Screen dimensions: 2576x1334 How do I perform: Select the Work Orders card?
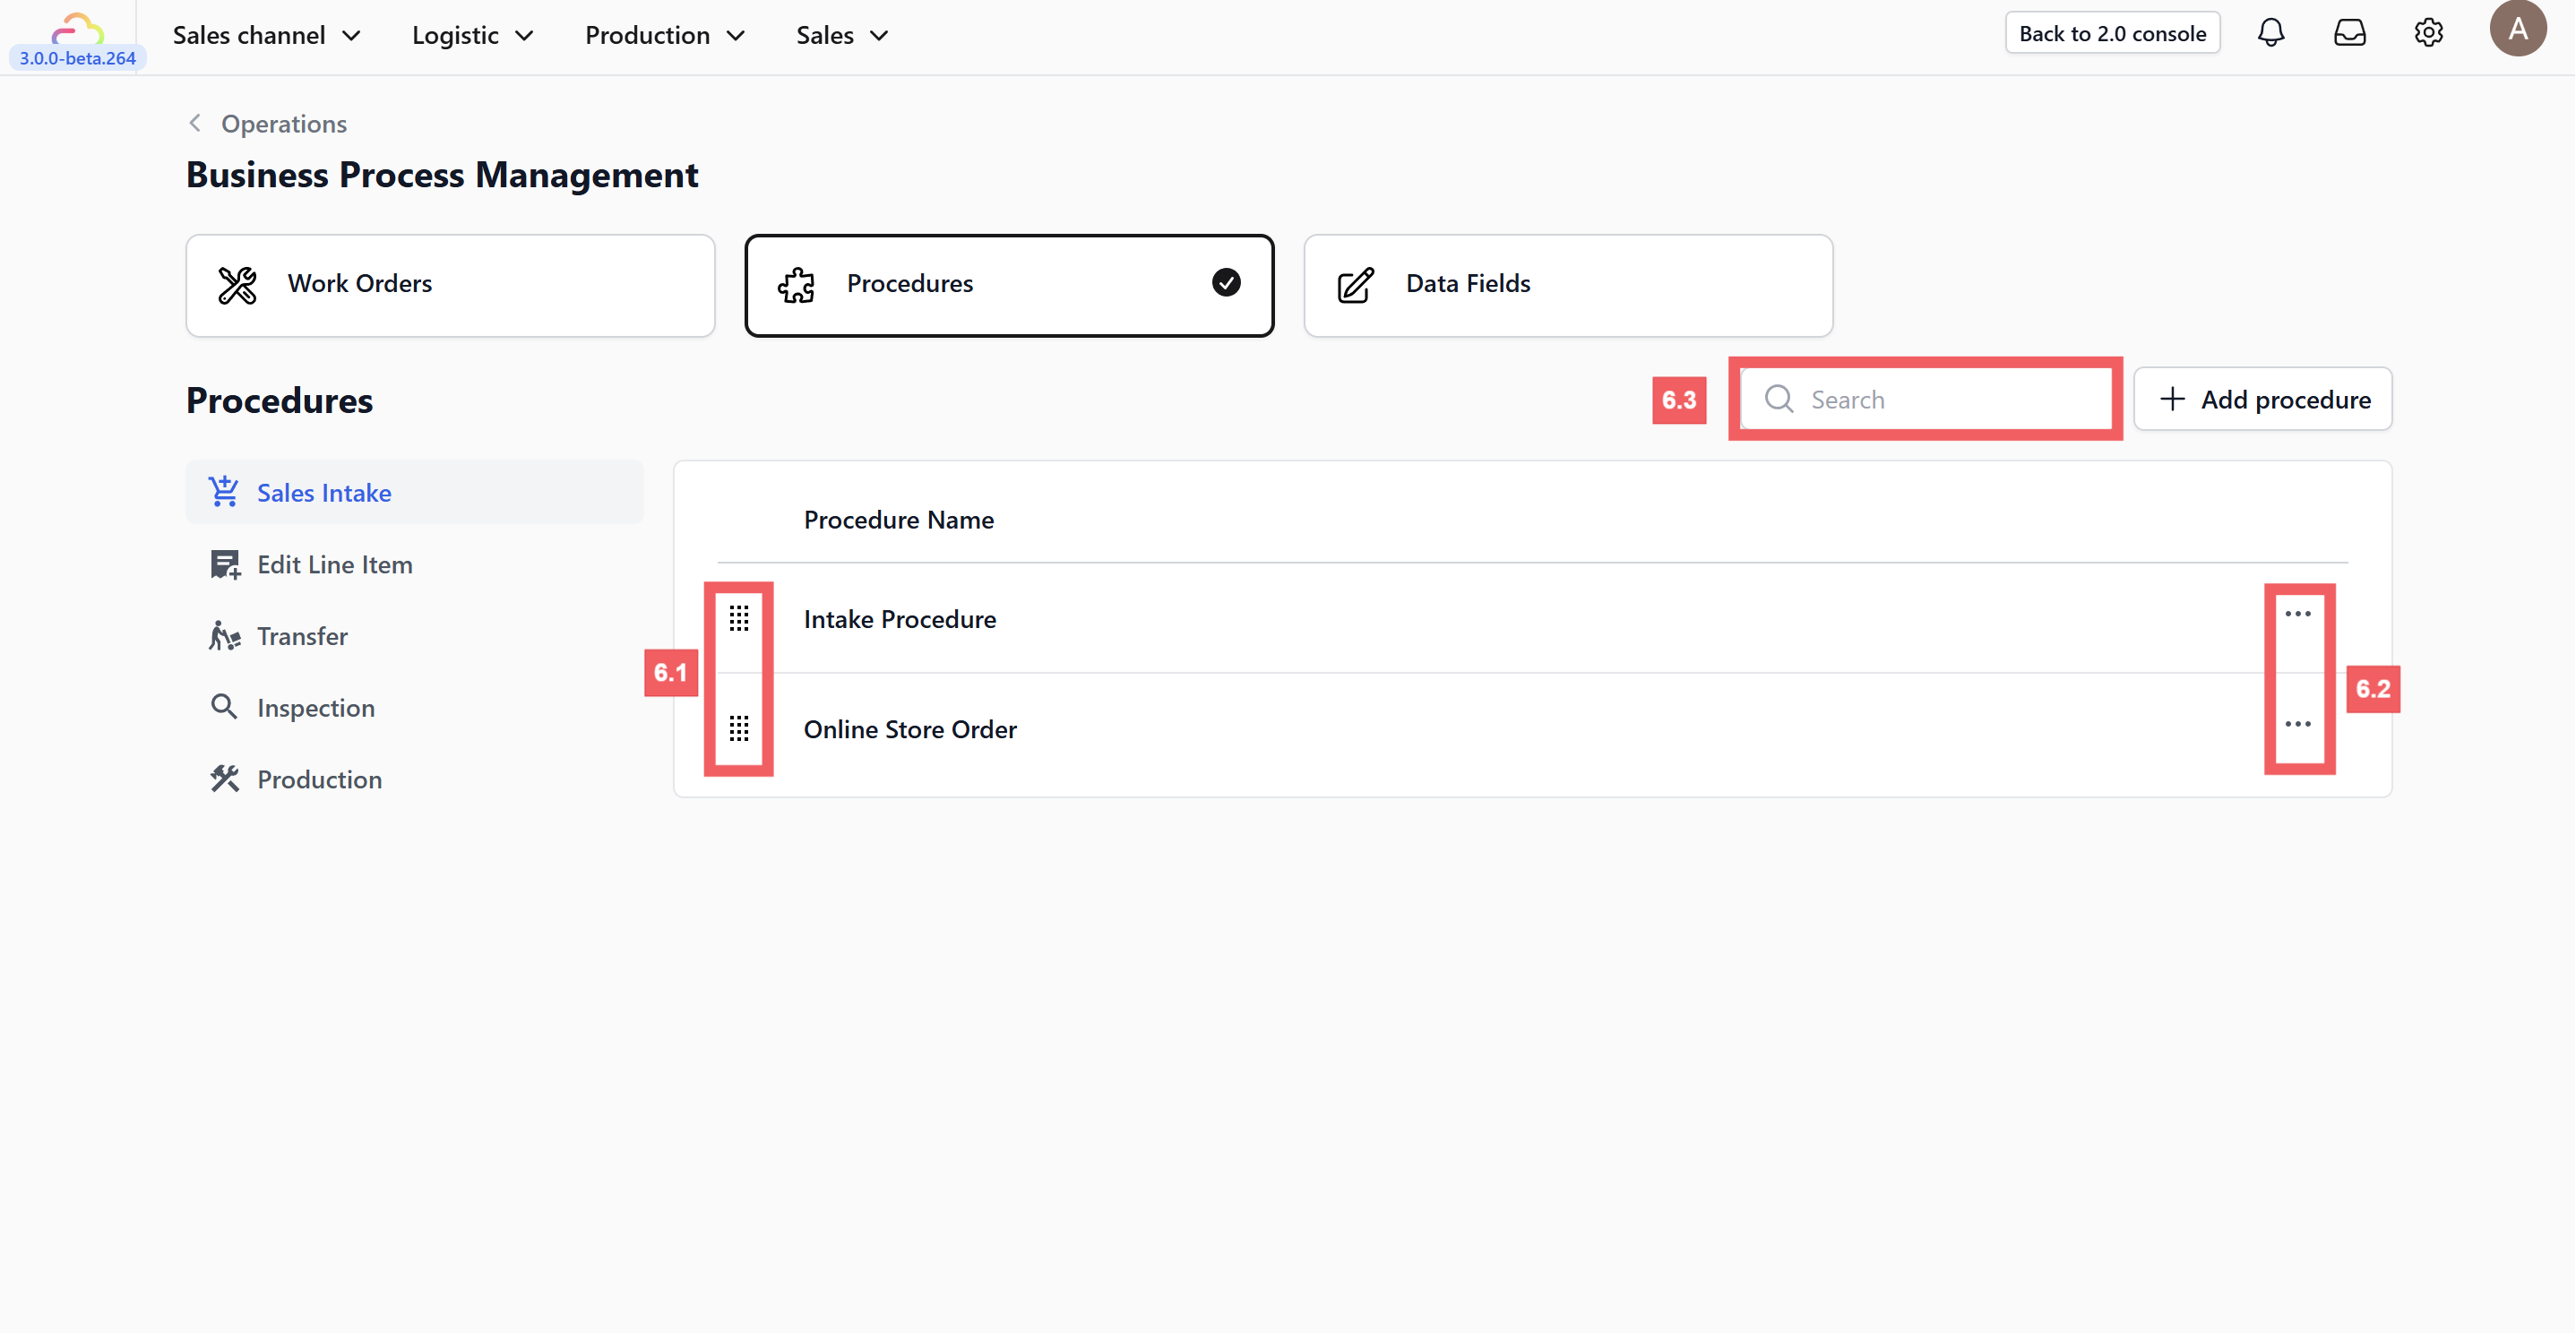click(450, 285)
